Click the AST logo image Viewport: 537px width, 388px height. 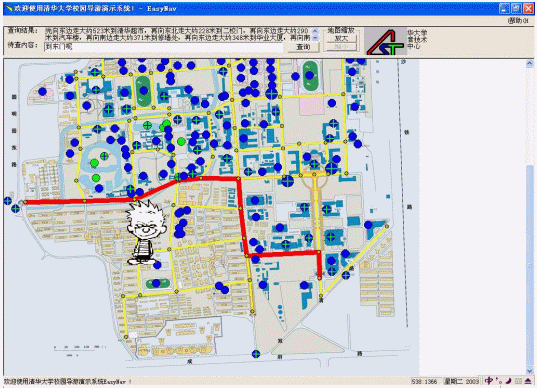(x=385, y=41)
